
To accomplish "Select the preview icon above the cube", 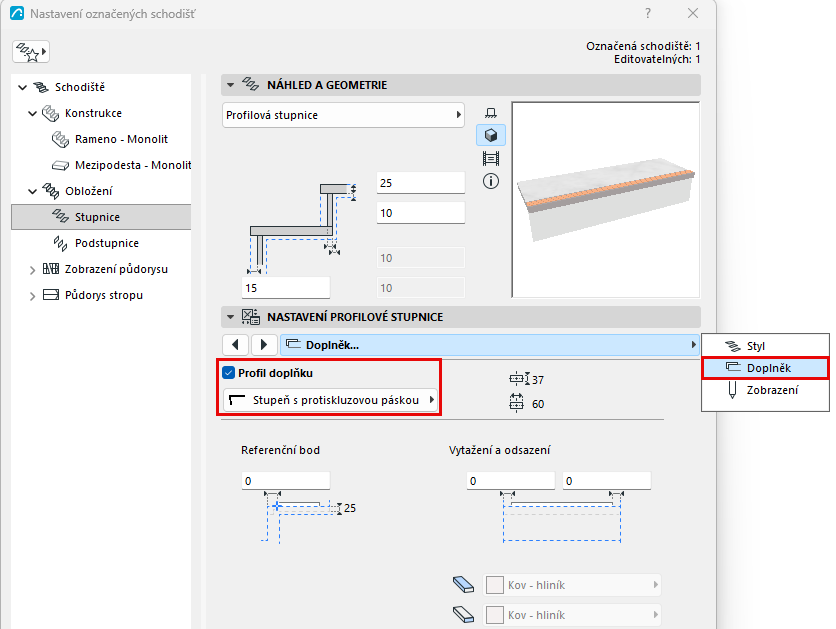I will tap(491, 112).
